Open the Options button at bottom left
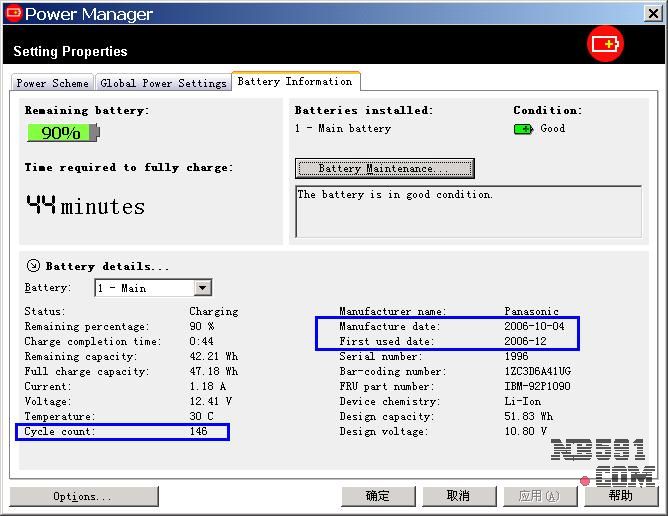The width and height of the screenshot is (668, 516). 84,496
